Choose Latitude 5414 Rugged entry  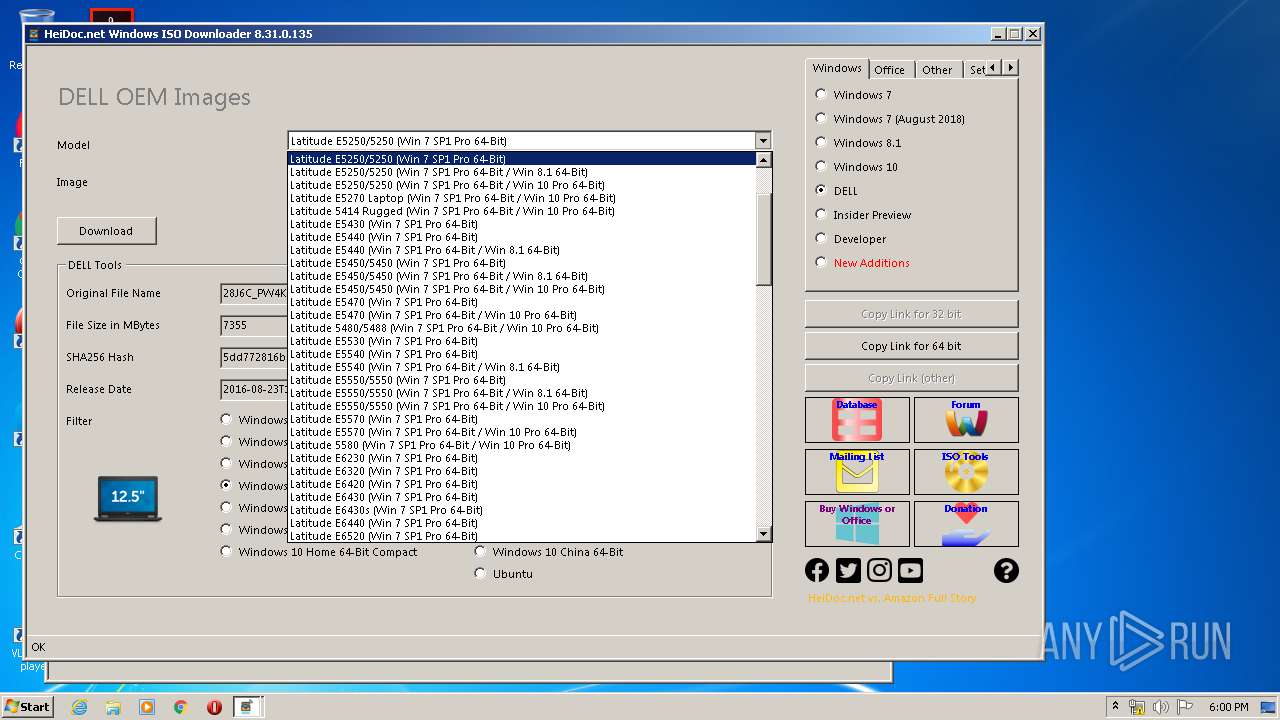pos(521,211)
